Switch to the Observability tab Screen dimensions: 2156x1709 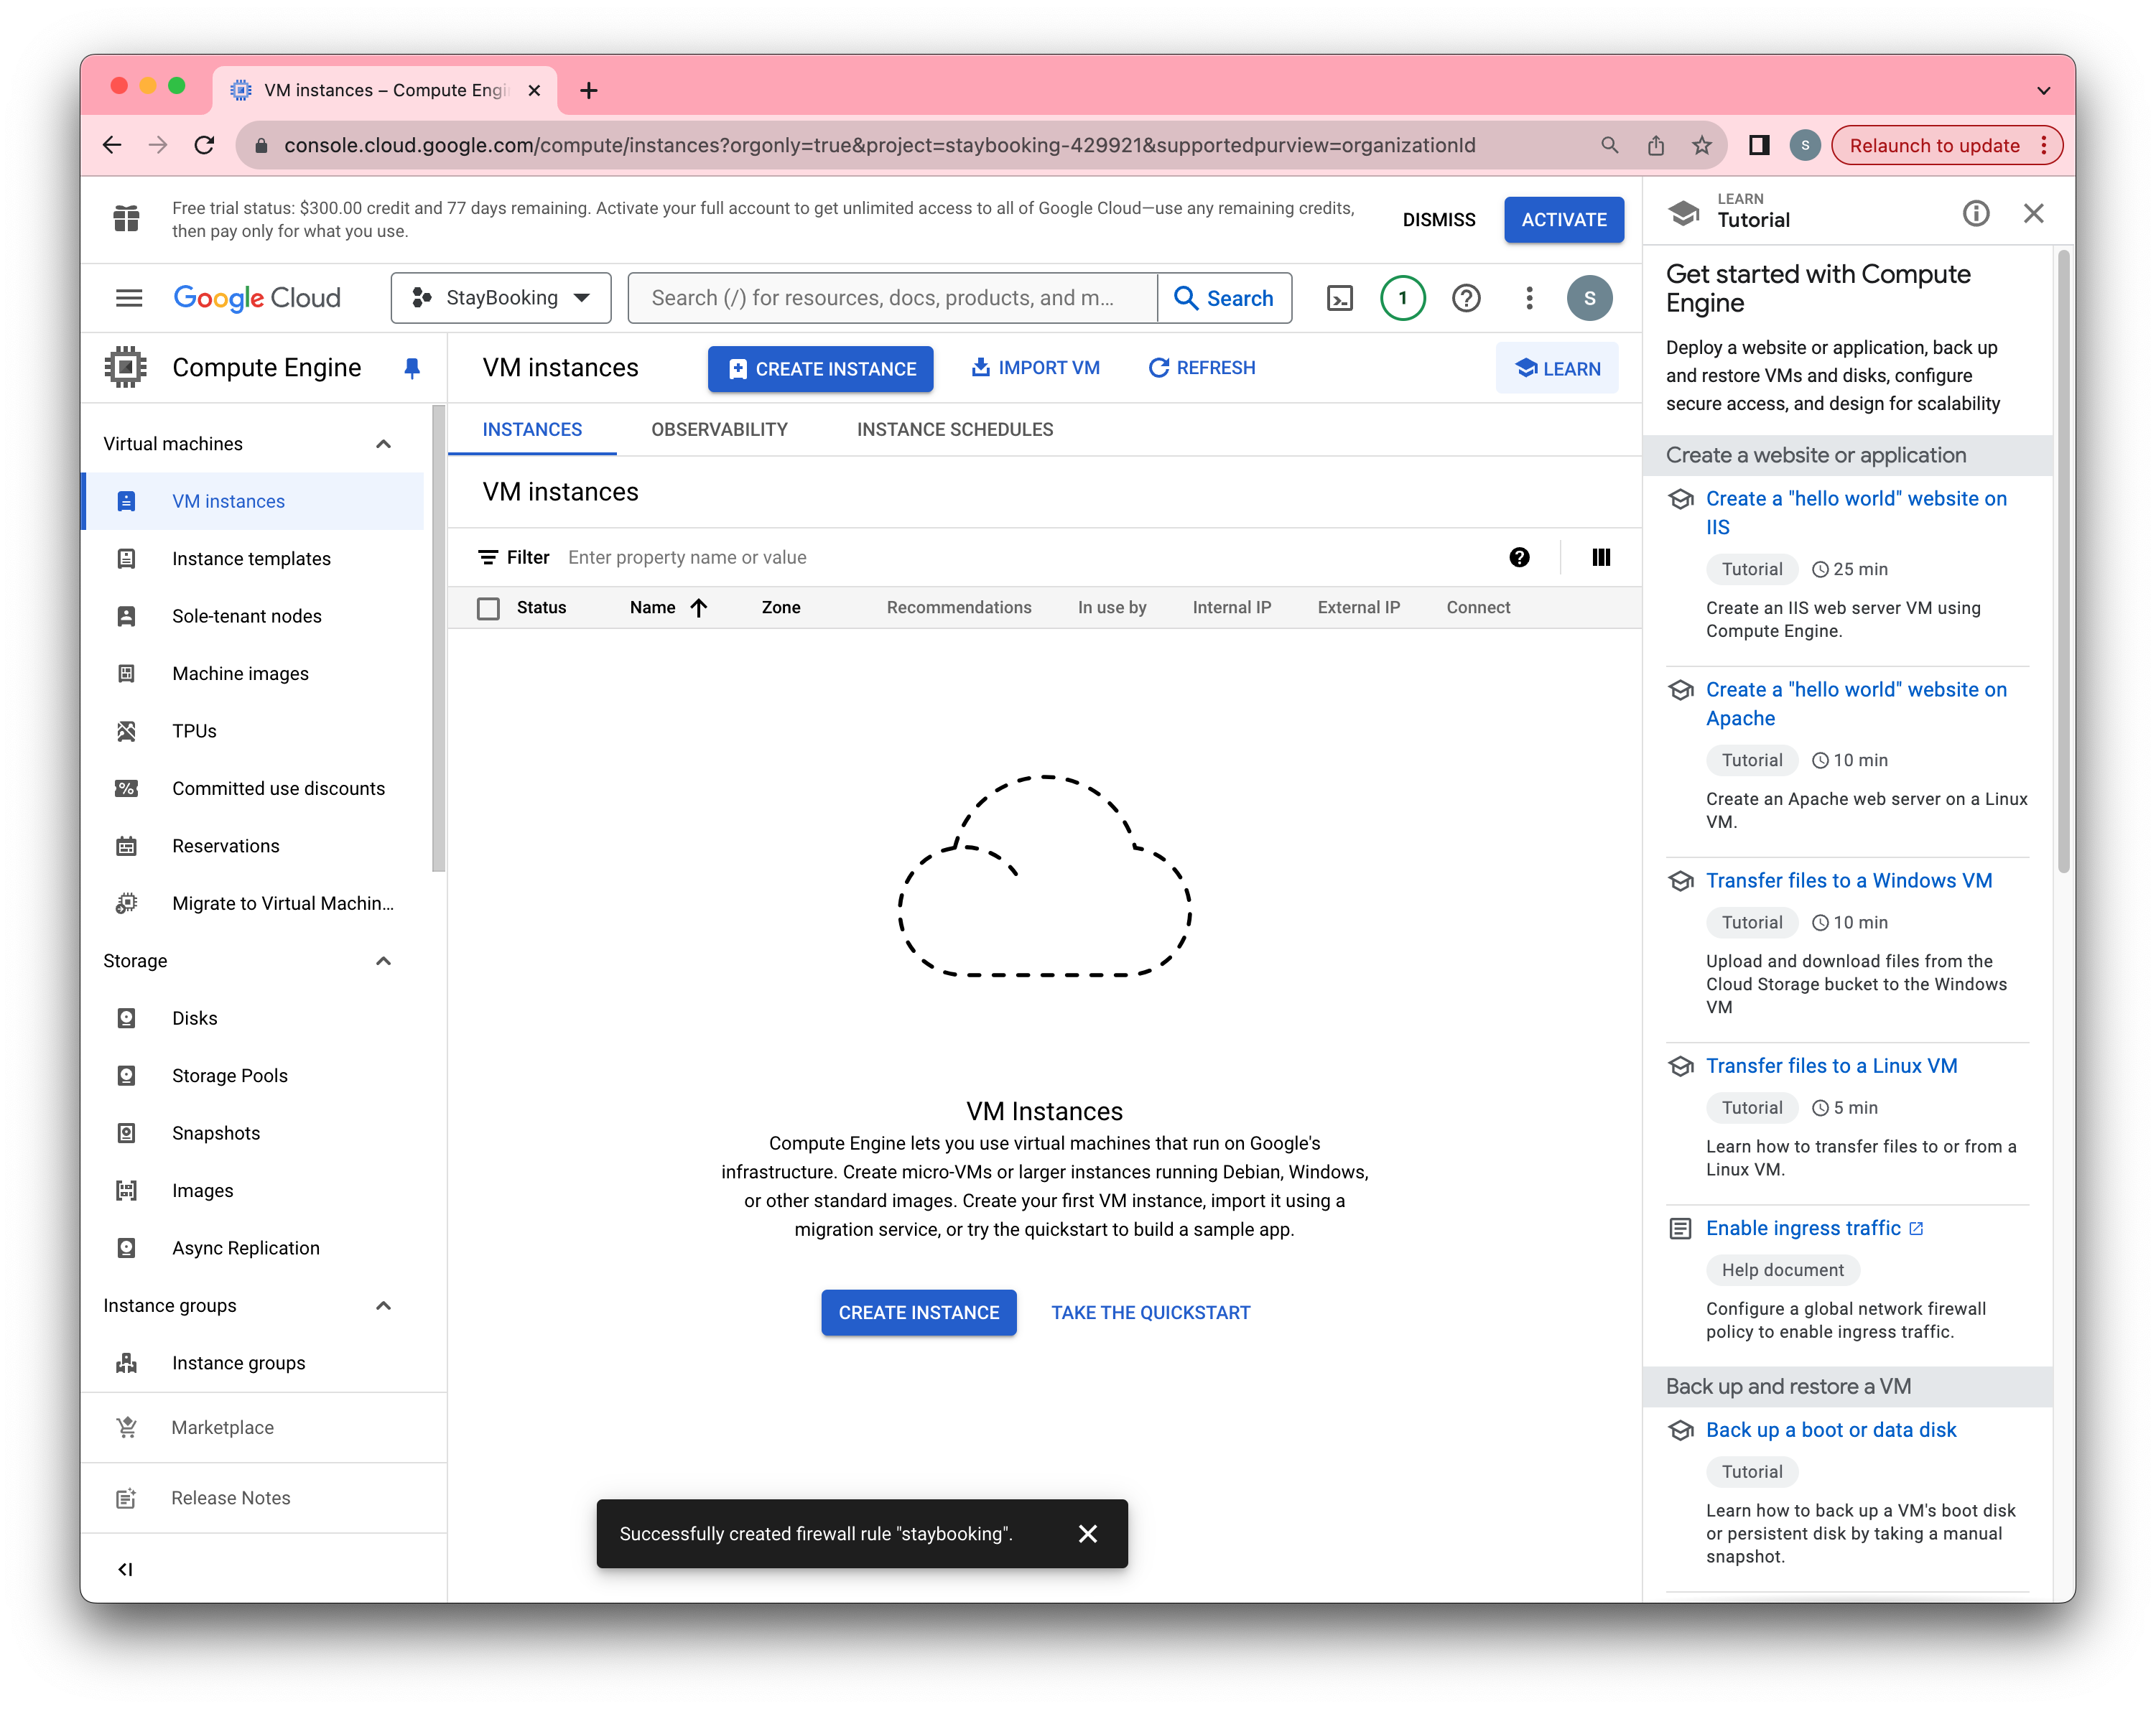pos(719,429)
